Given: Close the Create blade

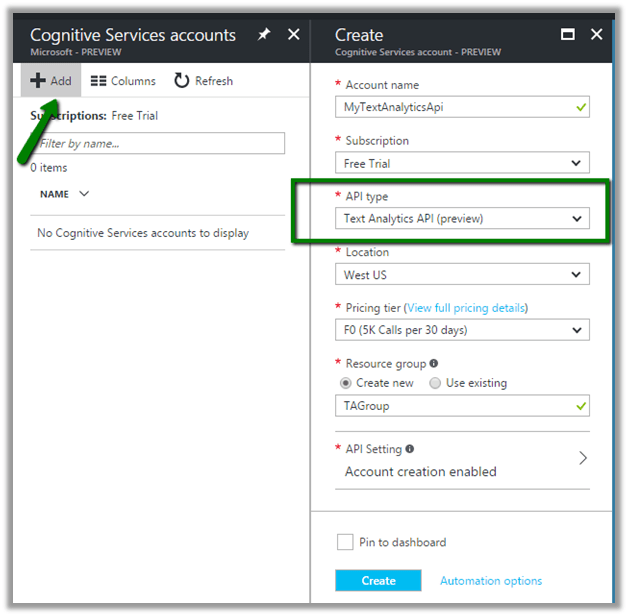Looking at the screenshot, I should [x=597, y=34].
